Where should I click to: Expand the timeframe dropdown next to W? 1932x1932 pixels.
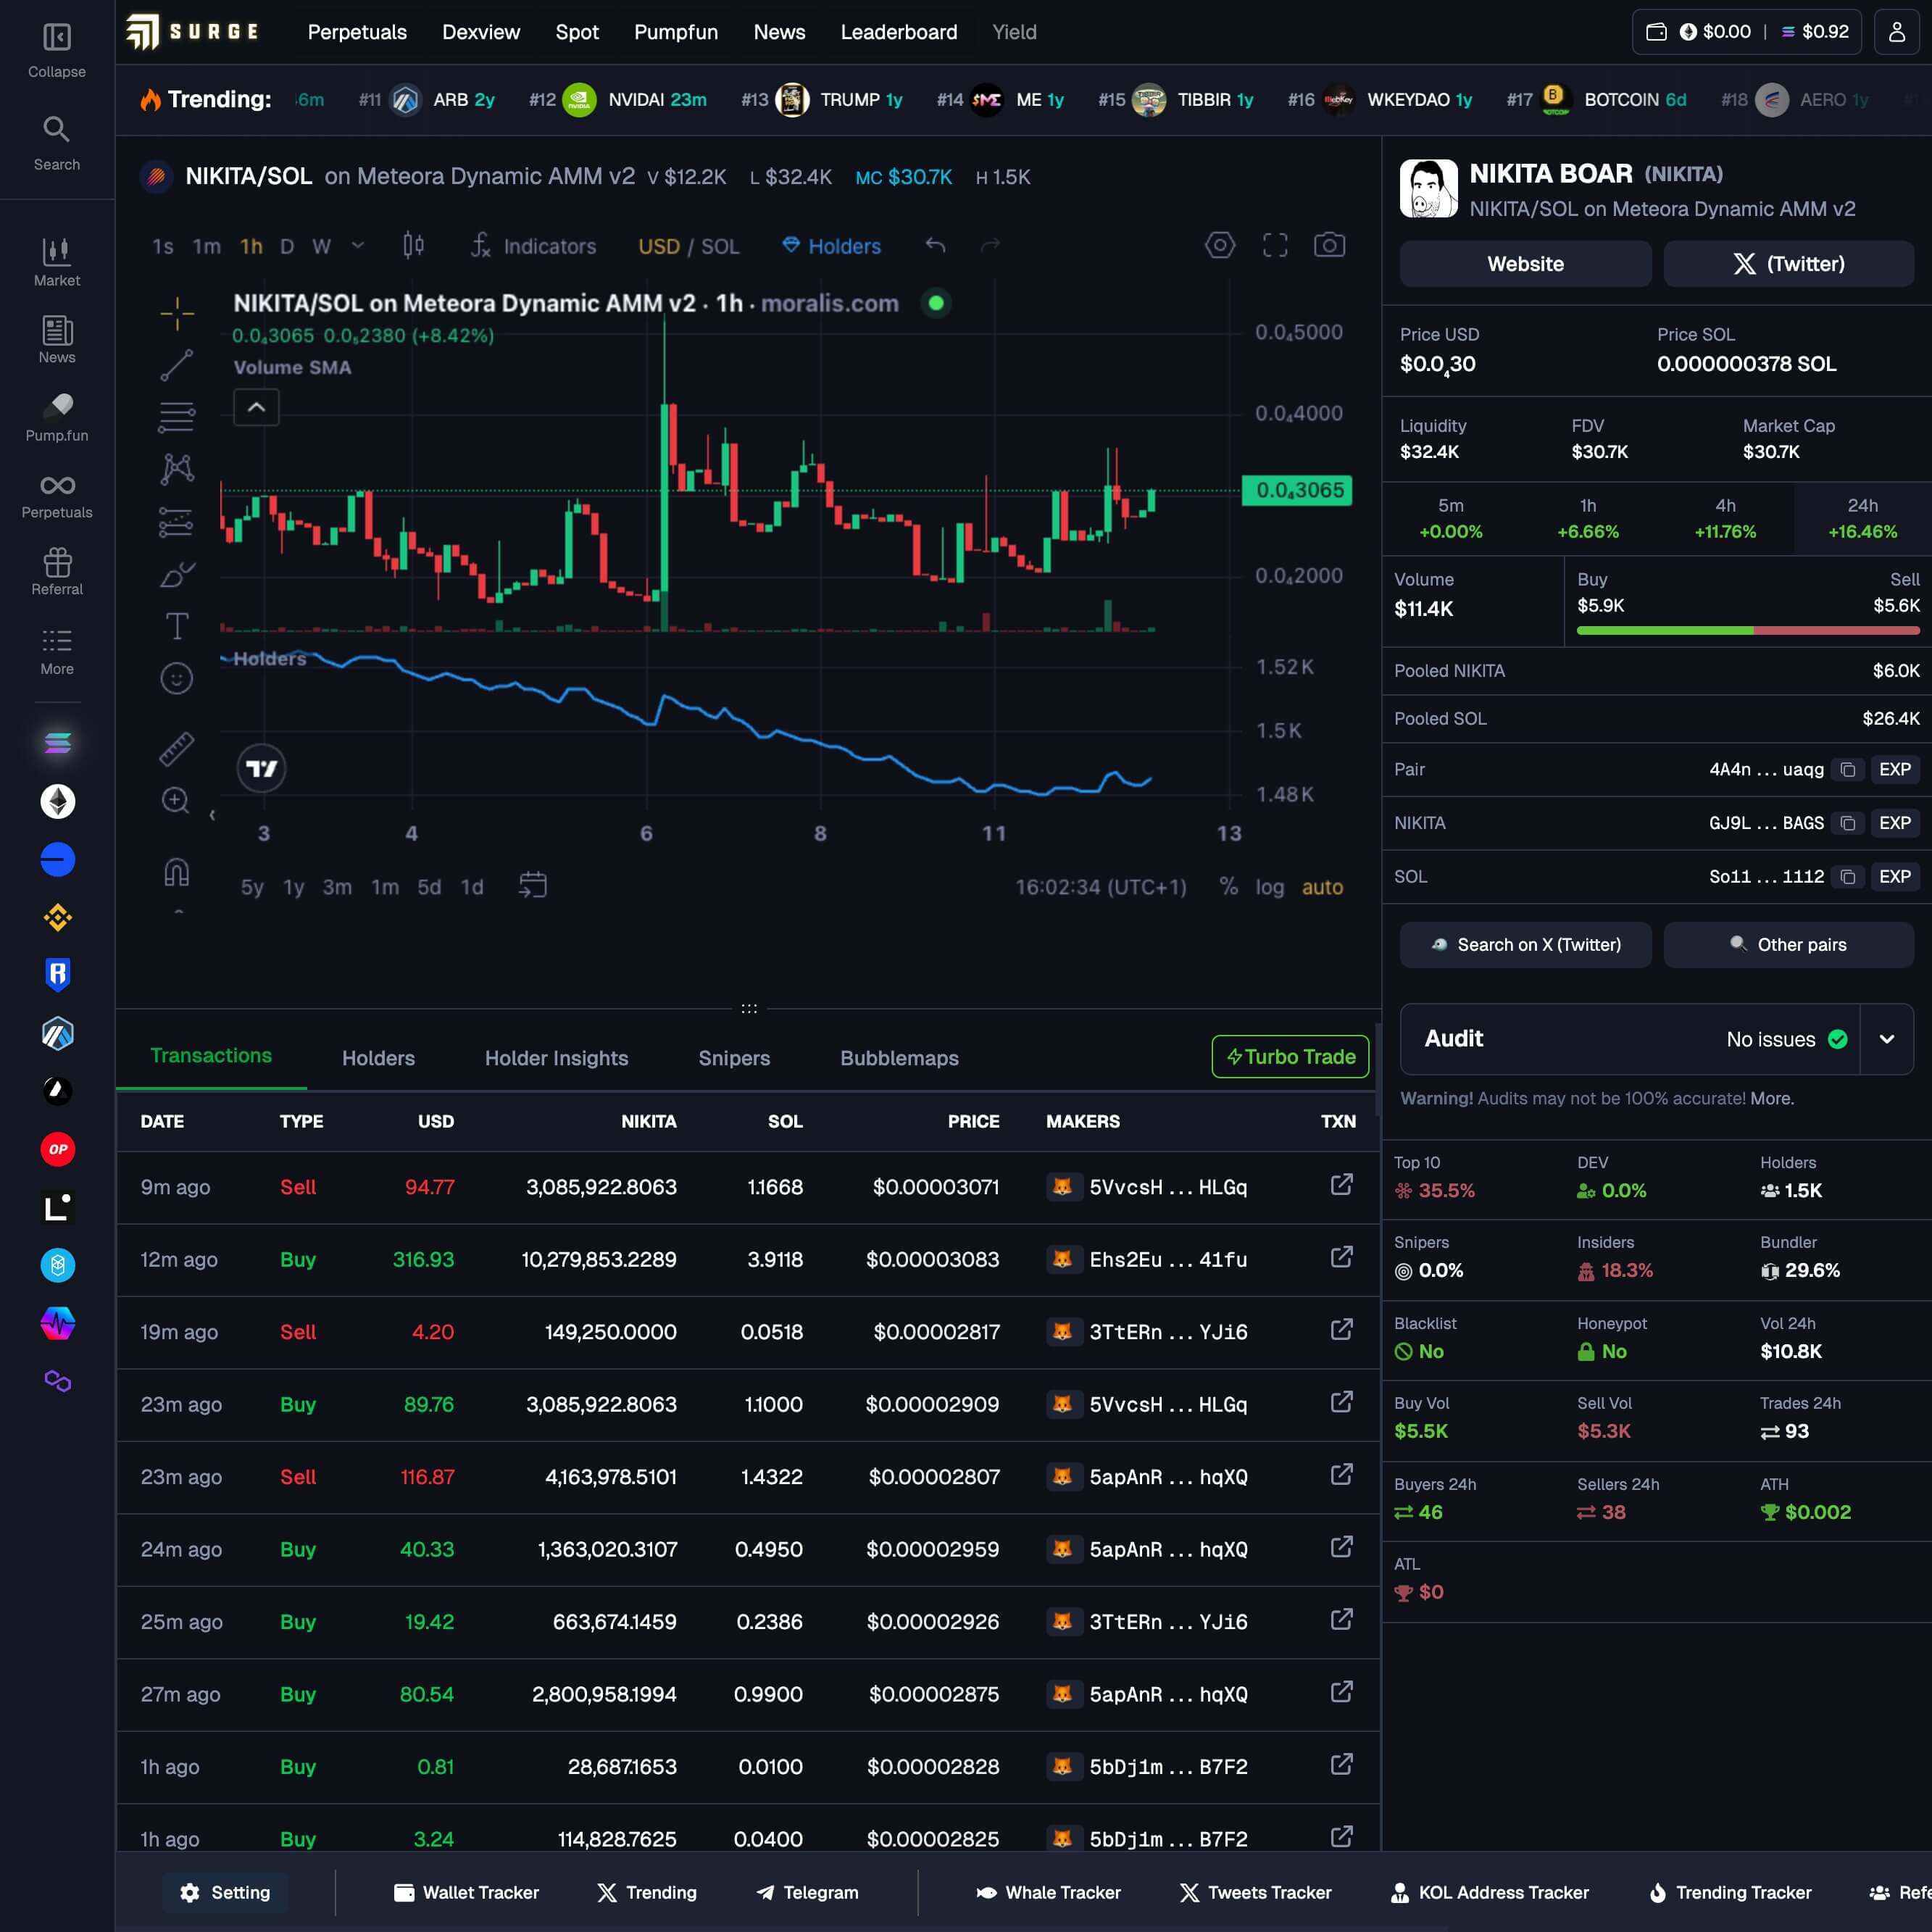(356, 246)
